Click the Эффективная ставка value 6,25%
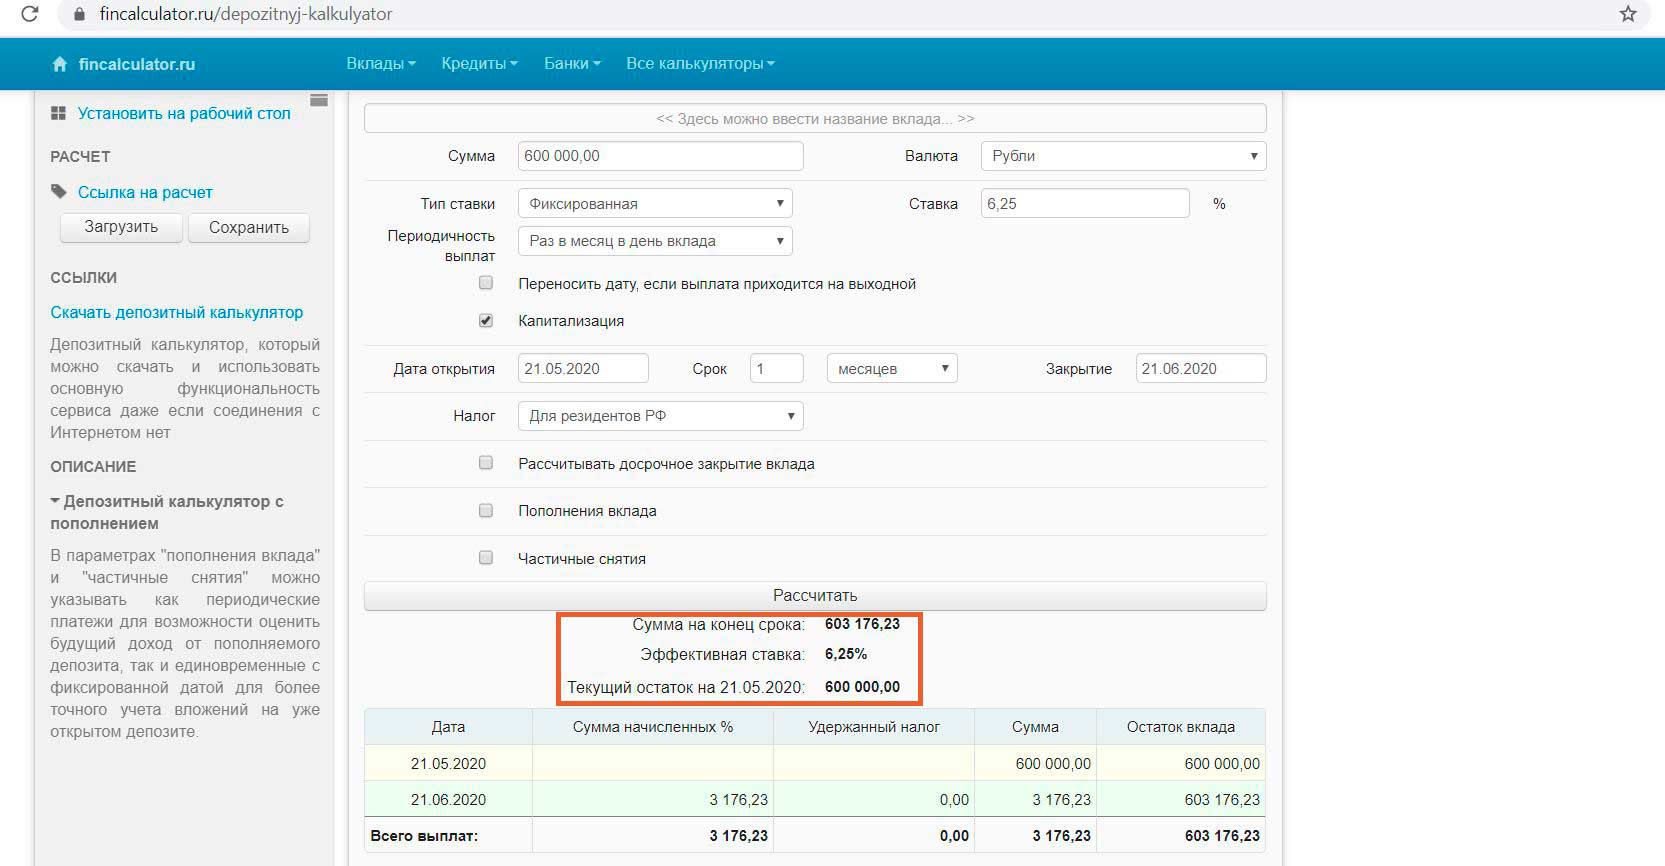Viewport: 1665px width, 866px height. click(846, 654)
